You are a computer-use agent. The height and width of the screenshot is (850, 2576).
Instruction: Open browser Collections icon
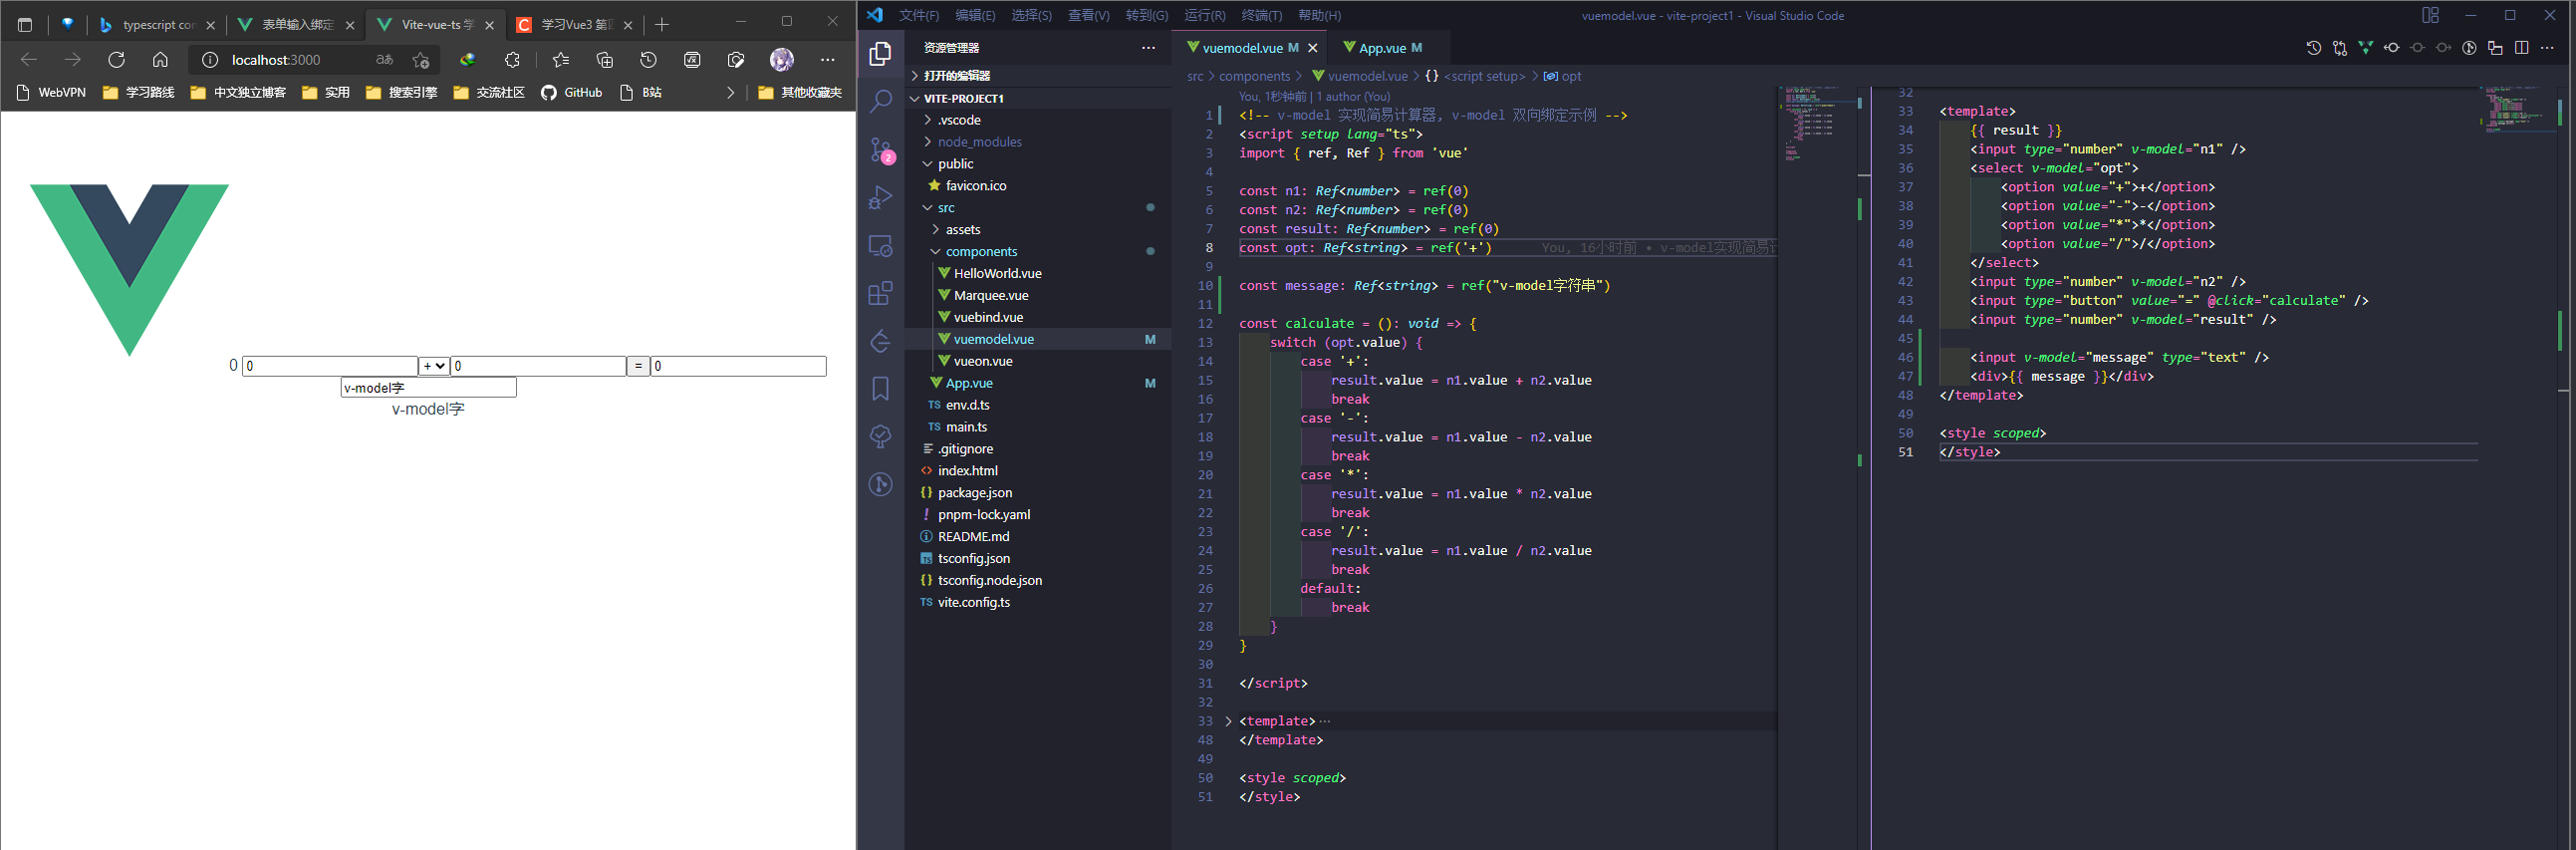coord(605,60)
